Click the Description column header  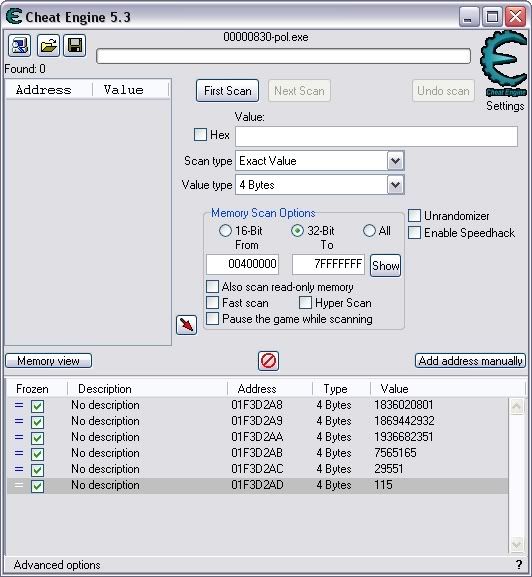tap(147, 389)
